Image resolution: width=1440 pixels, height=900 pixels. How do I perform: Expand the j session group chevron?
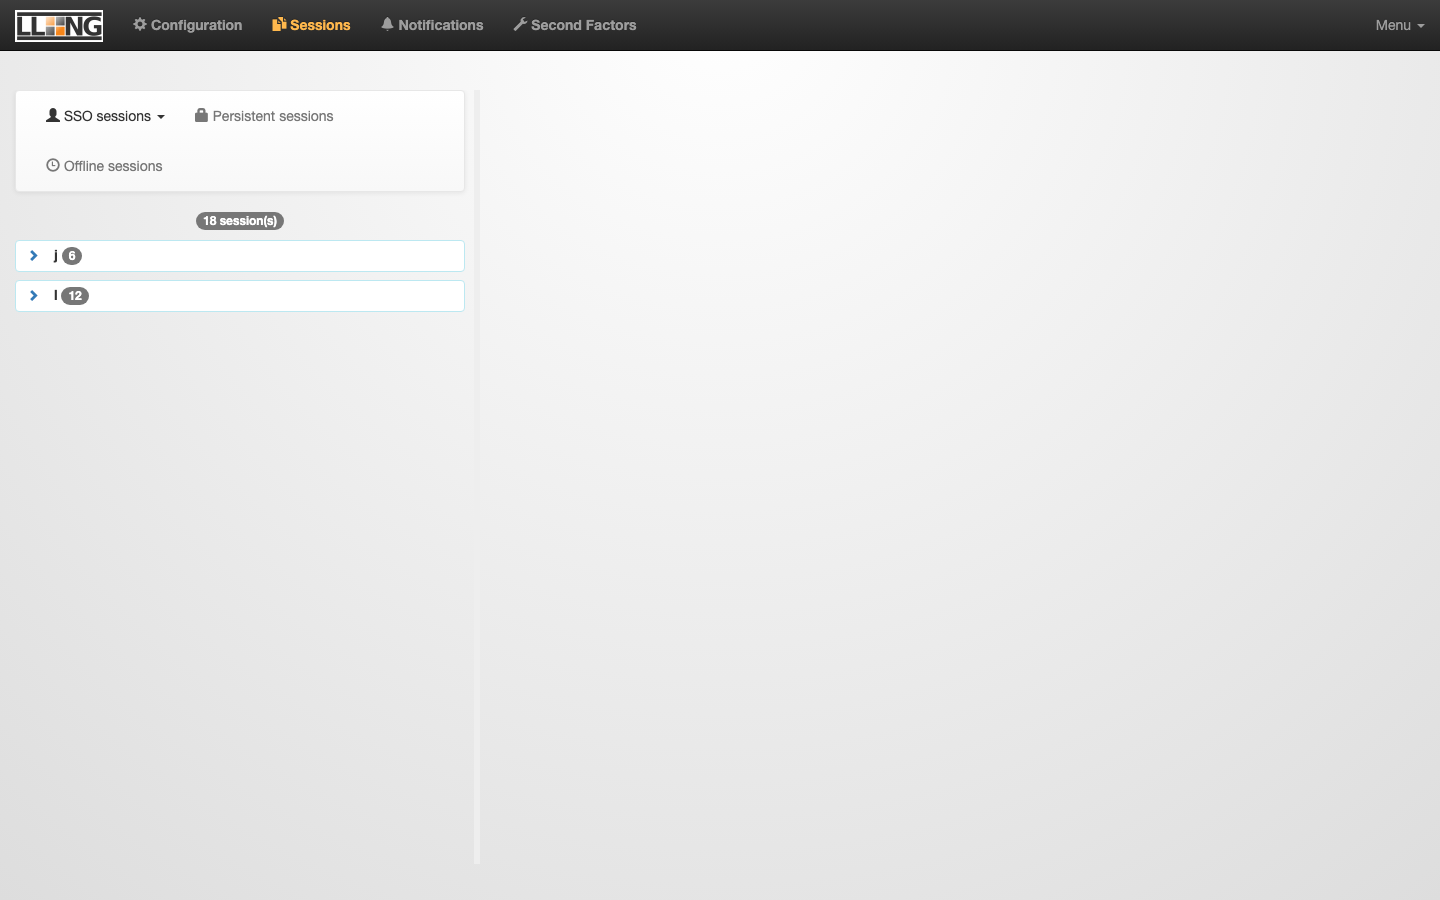point(34,256)
